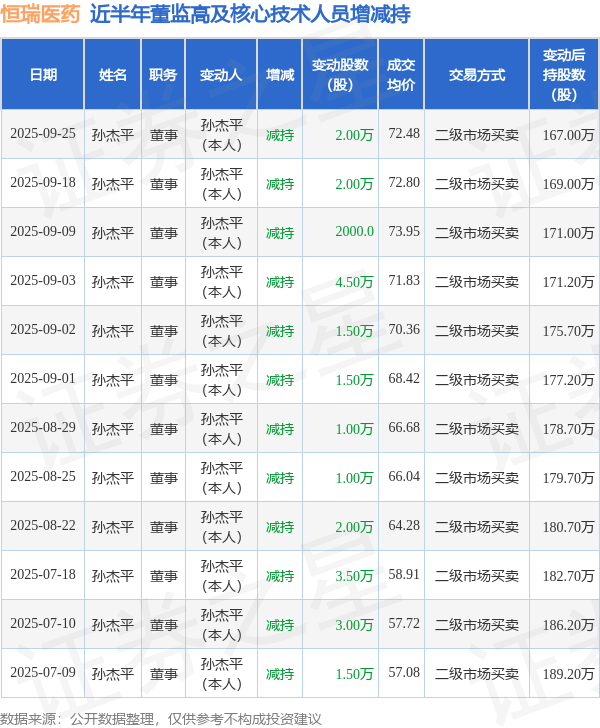Select the 变动人 column header
600x728 pixels.
[221, 75]
